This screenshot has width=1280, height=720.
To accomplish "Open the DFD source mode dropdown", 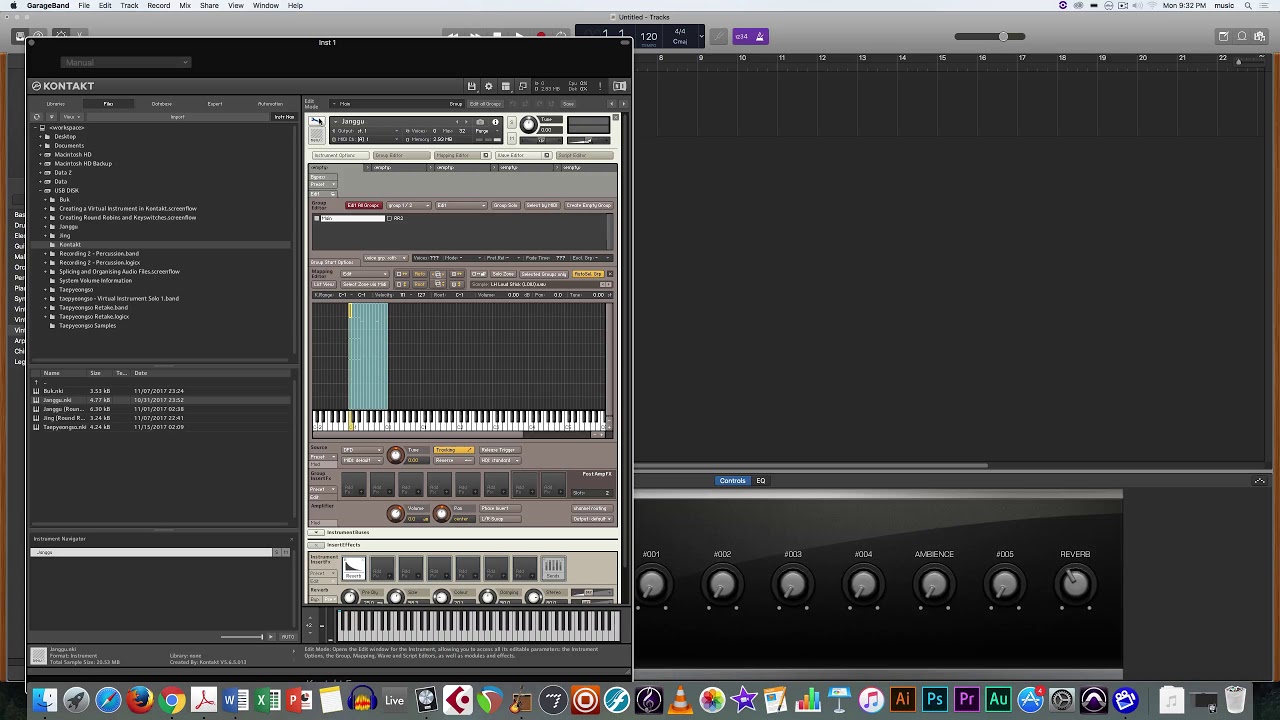I will (361, 450).
